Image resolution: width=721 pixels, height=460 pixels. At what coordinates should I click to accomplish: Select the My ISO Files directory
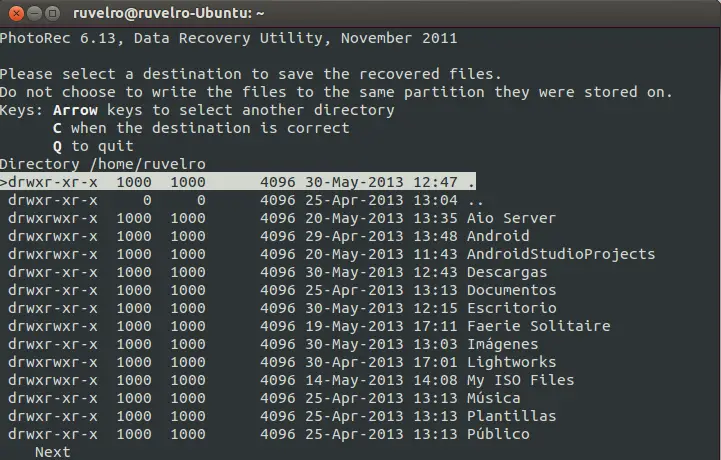point(291,380)
